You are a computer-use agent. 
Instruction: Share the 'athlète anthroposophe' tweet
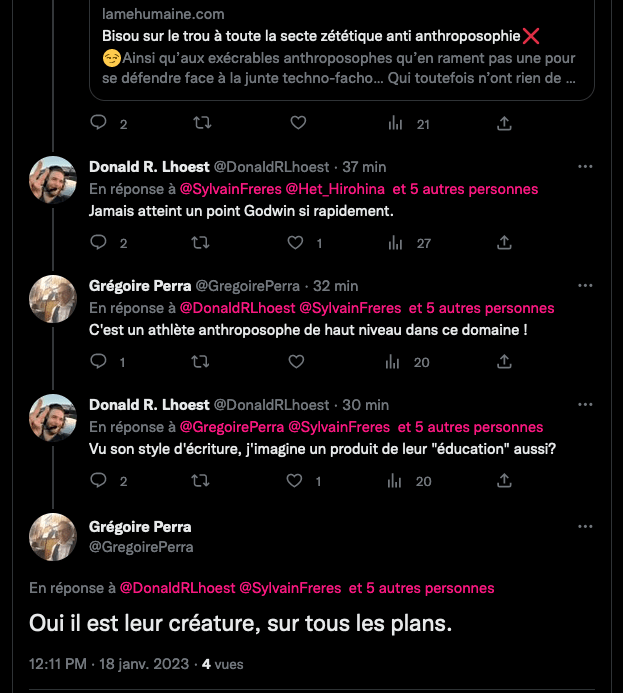point(505,362)
